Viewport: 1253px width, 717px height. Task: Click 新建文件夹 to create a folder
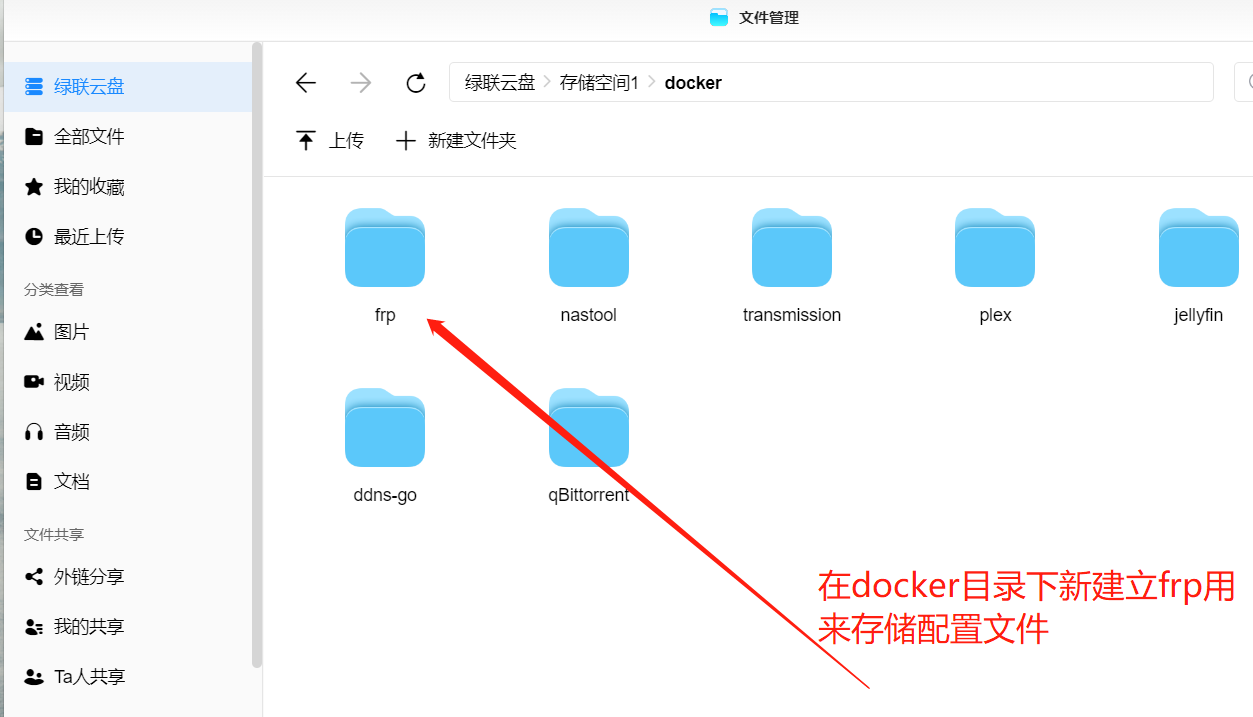coord(456,141)
